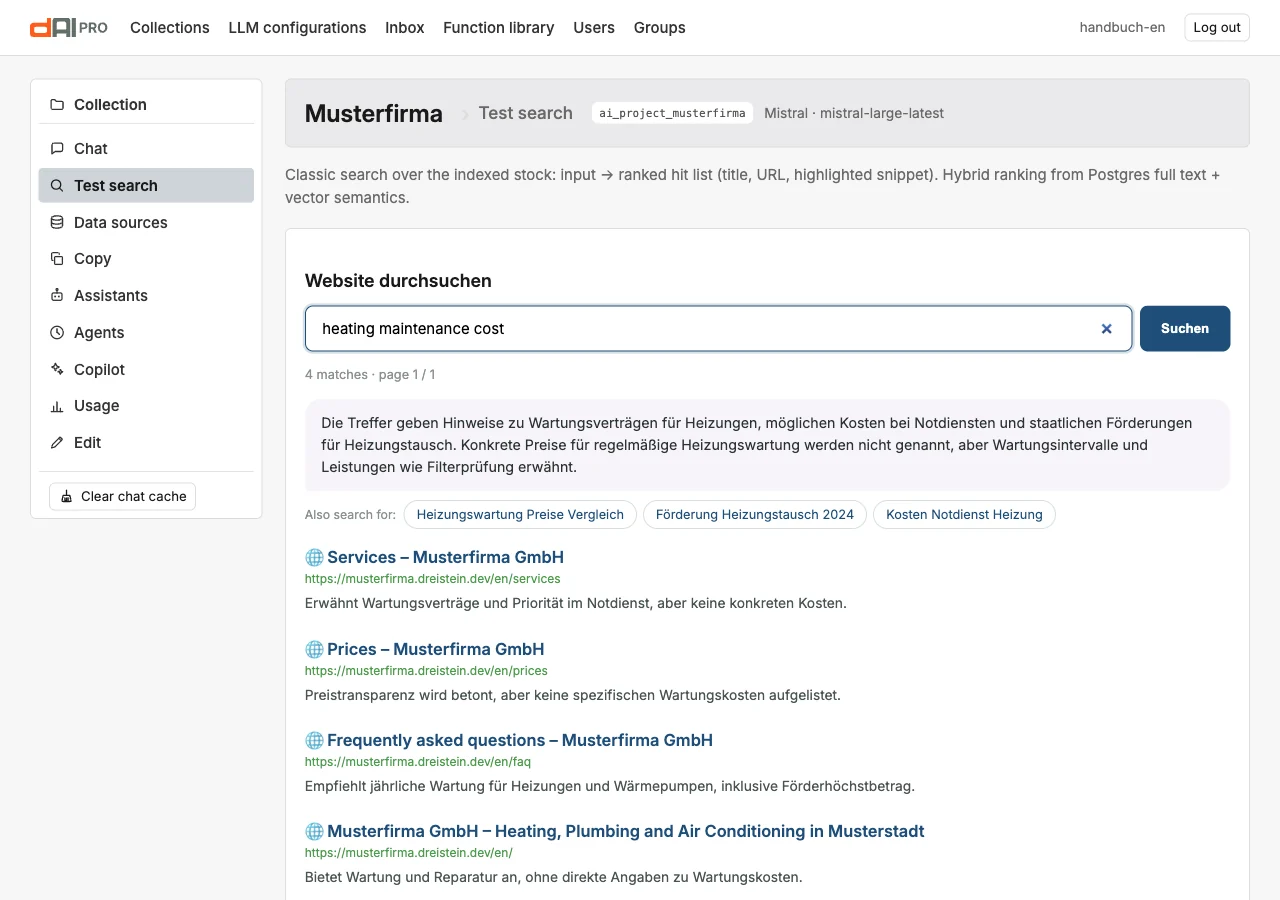
Task: Click the robot icon beside Assistants
Action: pos(57,295)
